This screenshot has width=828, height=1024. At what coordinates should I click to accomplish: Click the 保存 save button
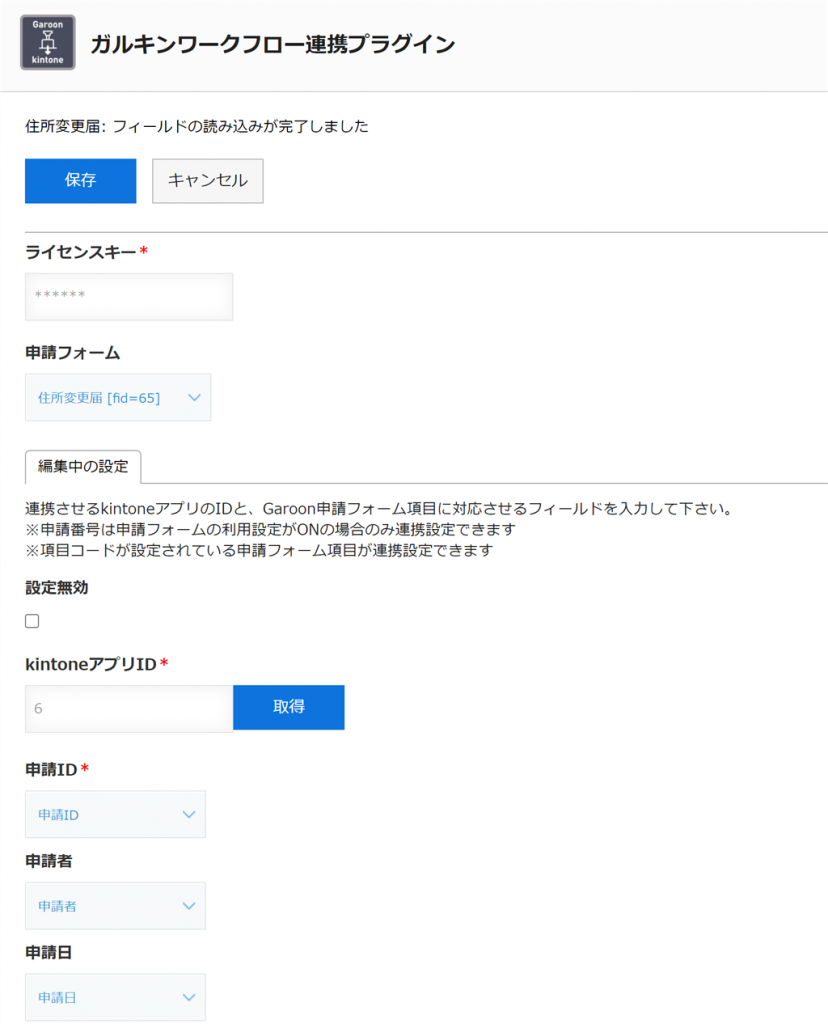point(80,181)
